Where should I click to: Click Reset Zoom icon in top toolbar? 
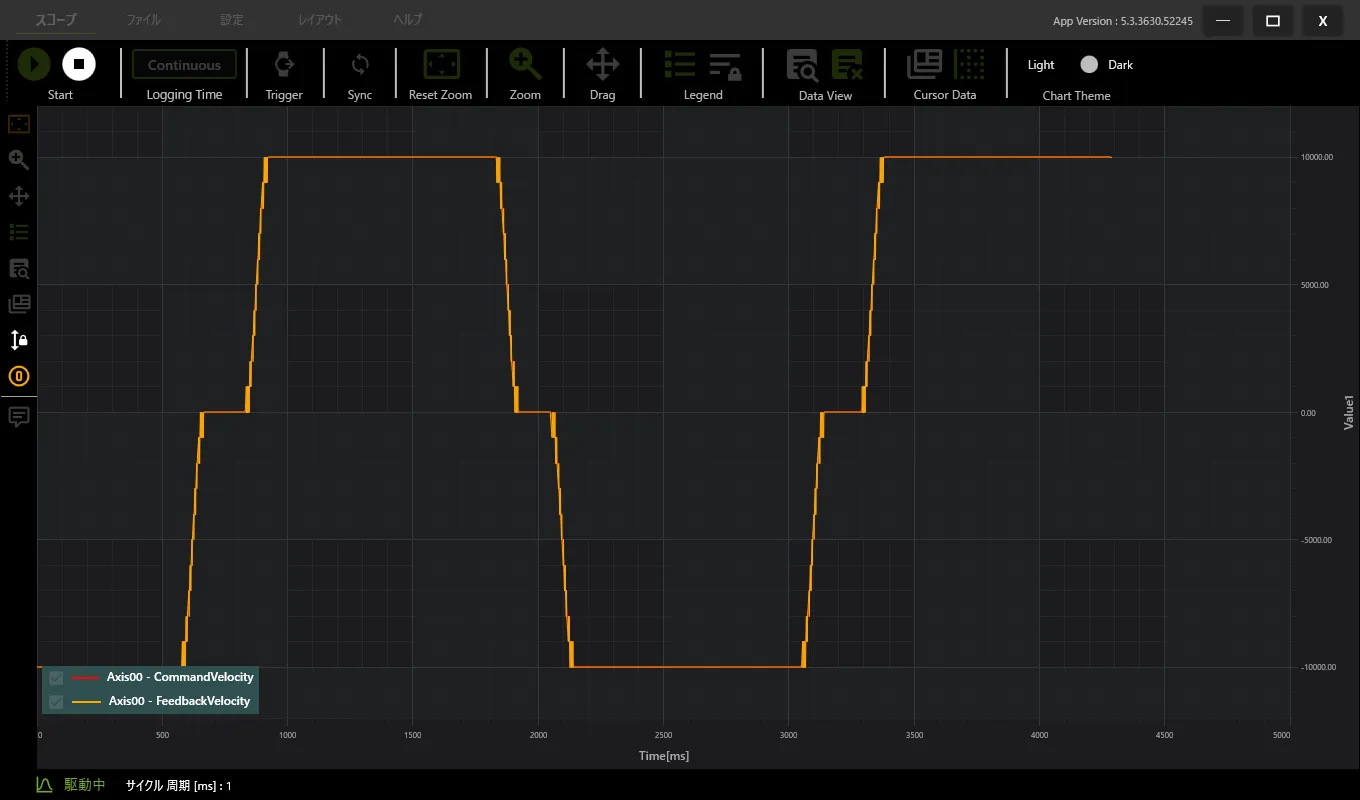[x=441, y=65]
